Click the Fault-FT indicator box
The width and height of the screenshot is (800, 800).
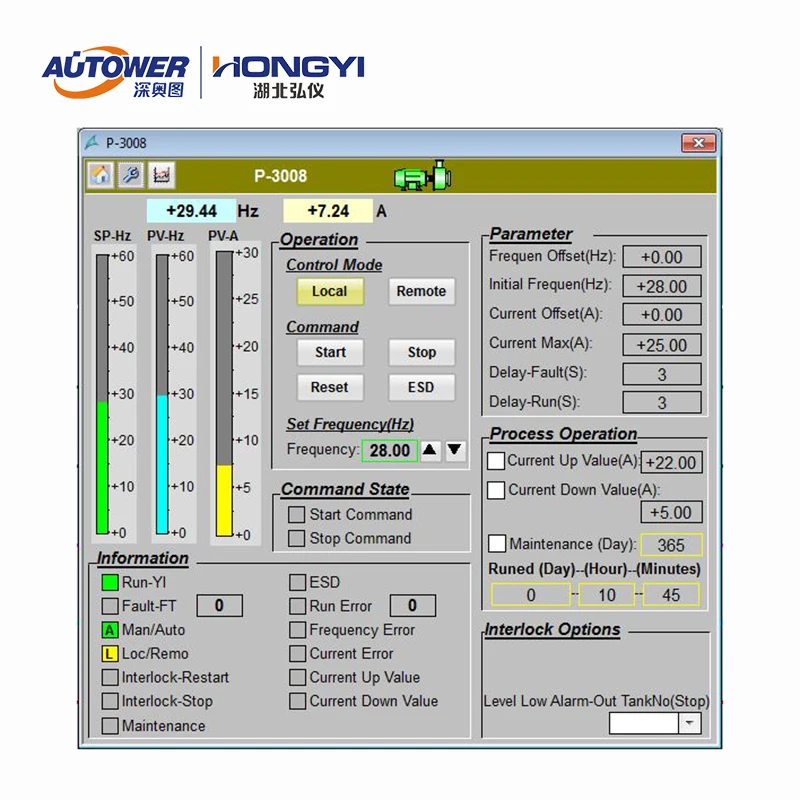[110, 606]
